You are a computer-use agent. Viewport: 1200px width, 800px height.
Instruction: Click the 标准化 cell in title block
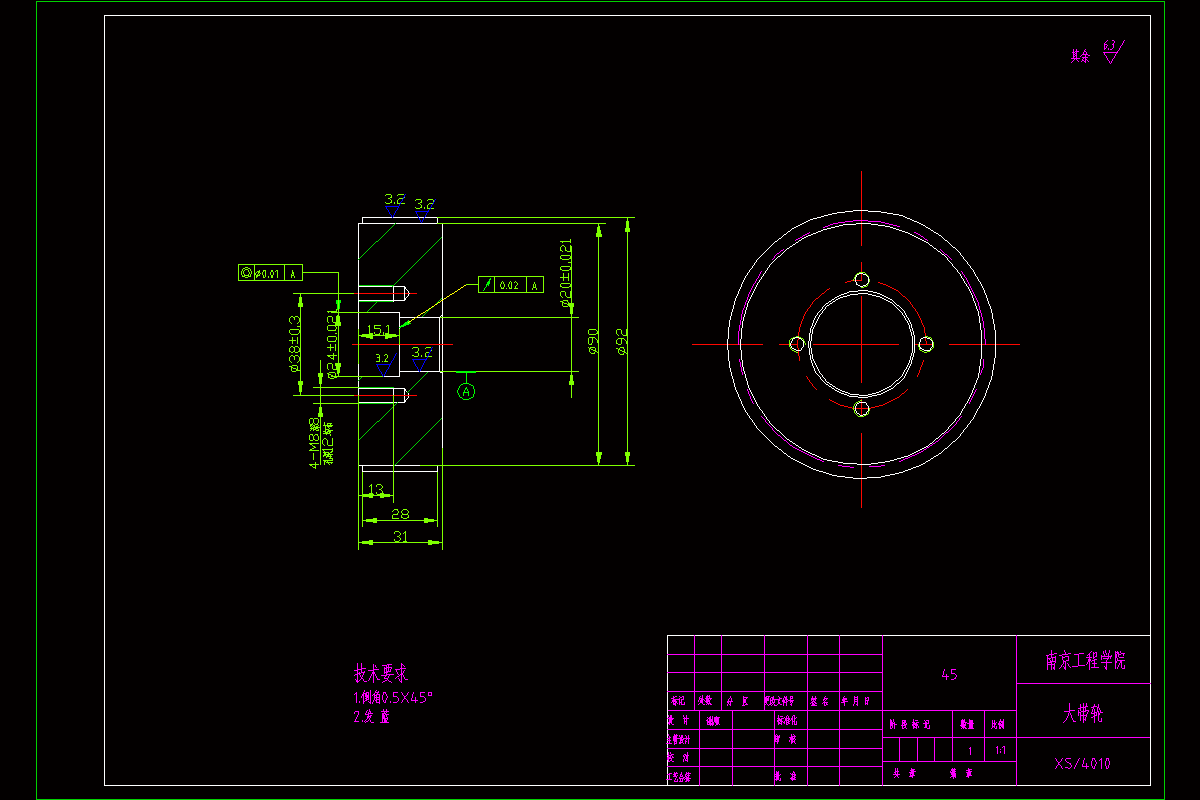point(786,720)
